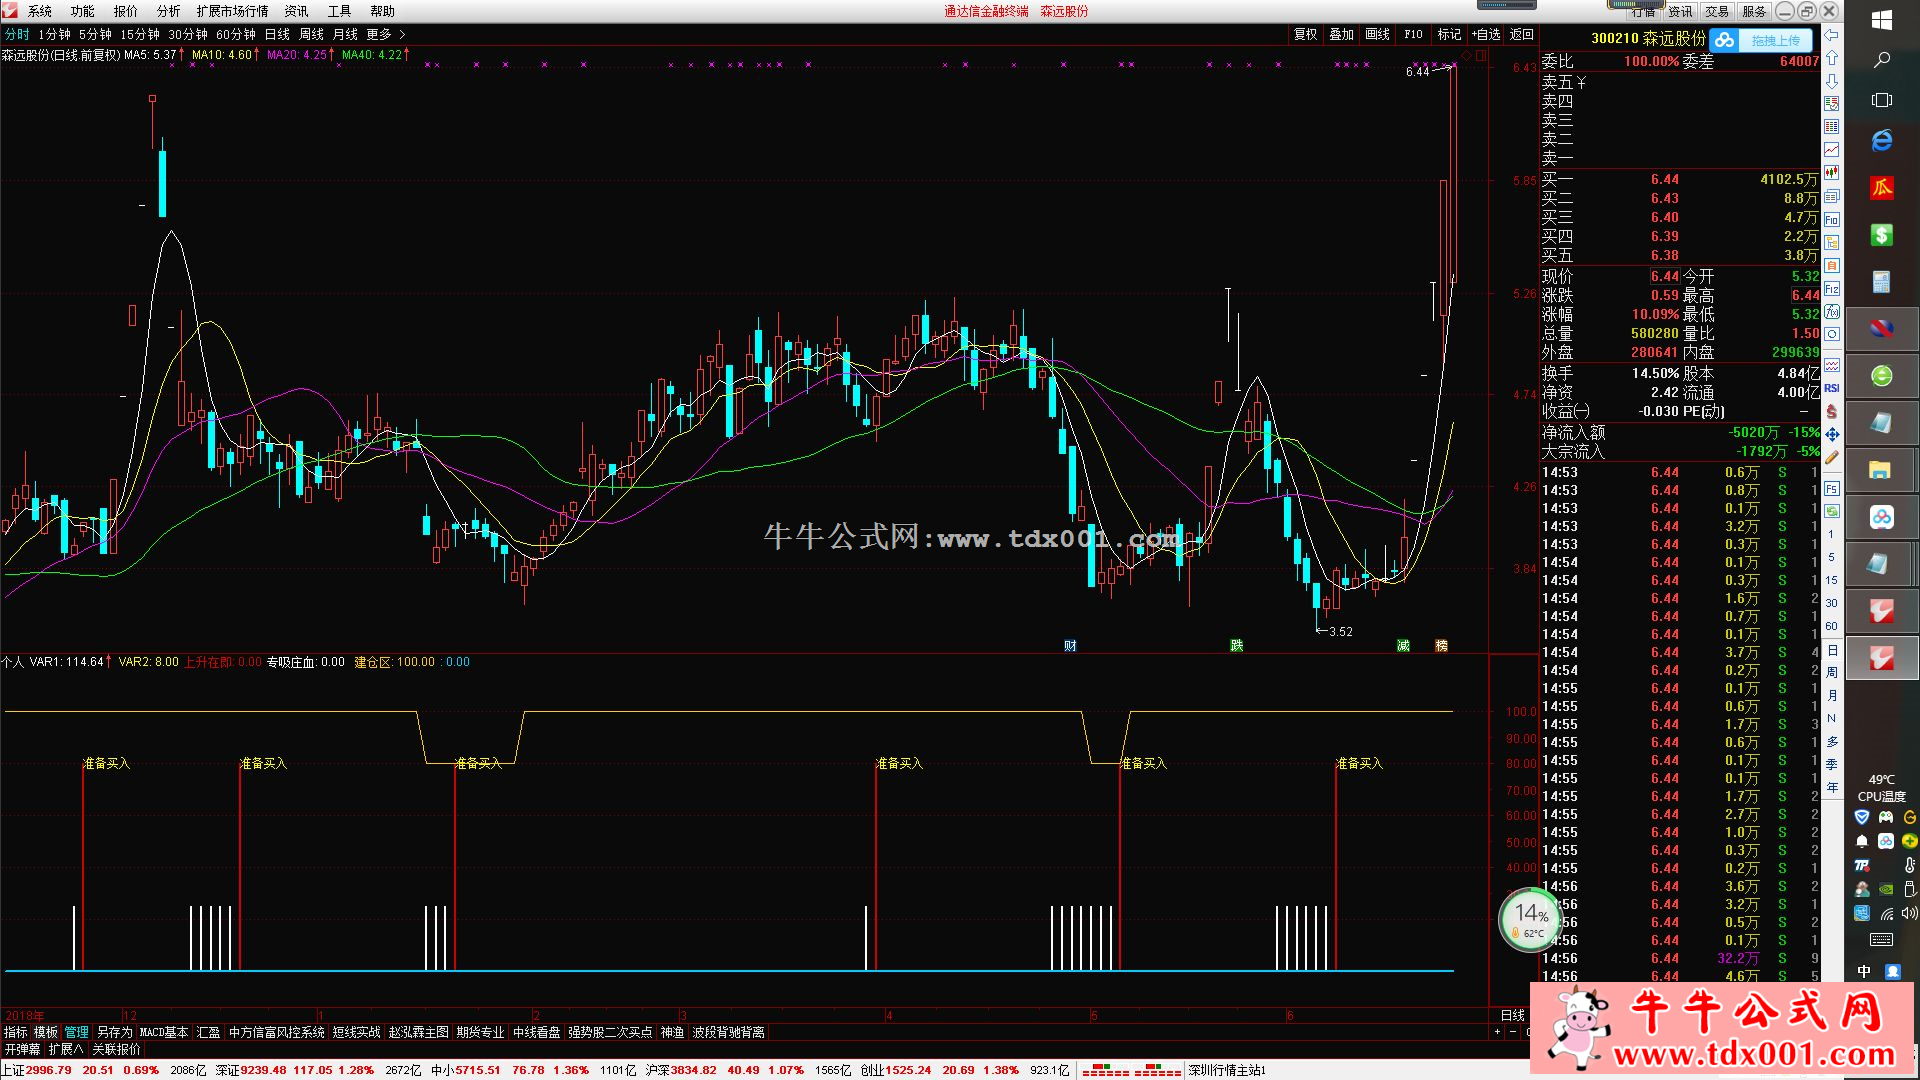Choose the 神鱼 indicator
The image size is (1920, 1080).
tap(672, 1032)
